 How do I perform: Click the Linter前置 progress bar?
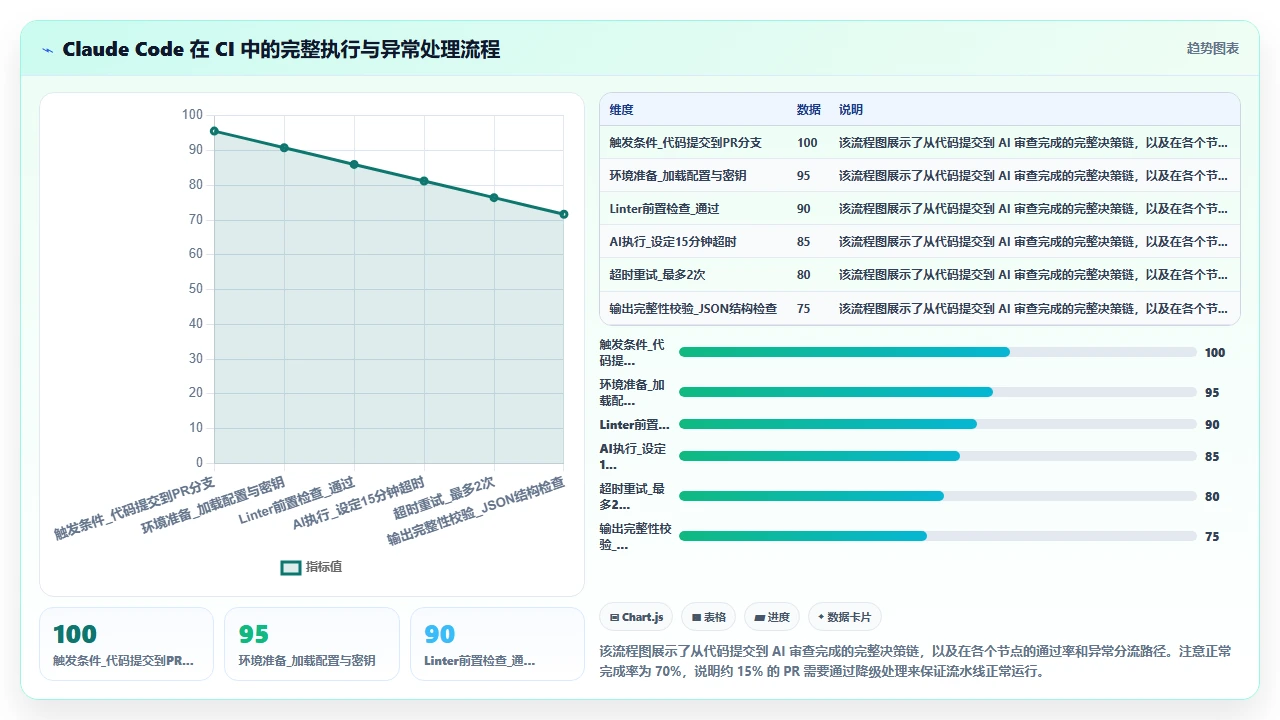(x=938, y=424)
